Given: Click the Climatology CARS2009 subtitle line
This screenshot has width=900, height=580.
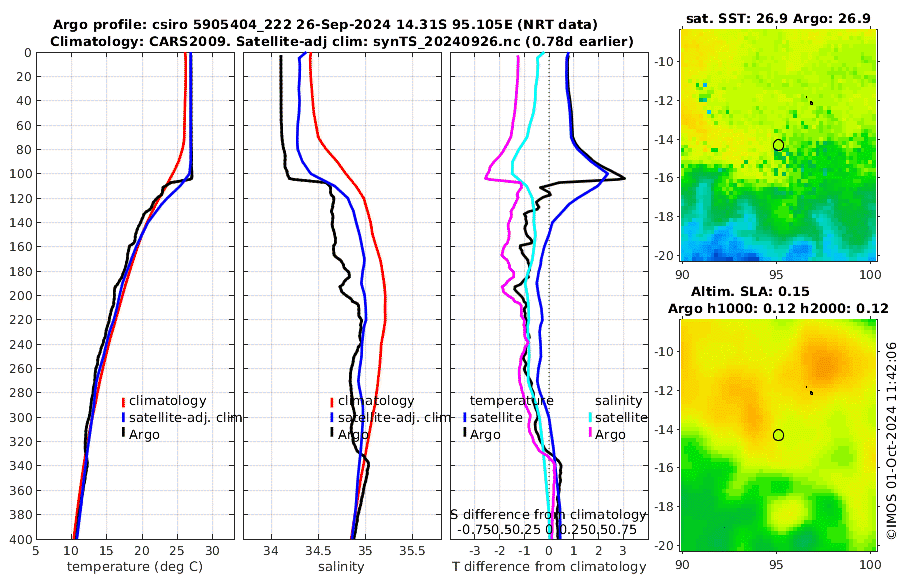Looking at the screenshot, I should (x=342, y=41).
